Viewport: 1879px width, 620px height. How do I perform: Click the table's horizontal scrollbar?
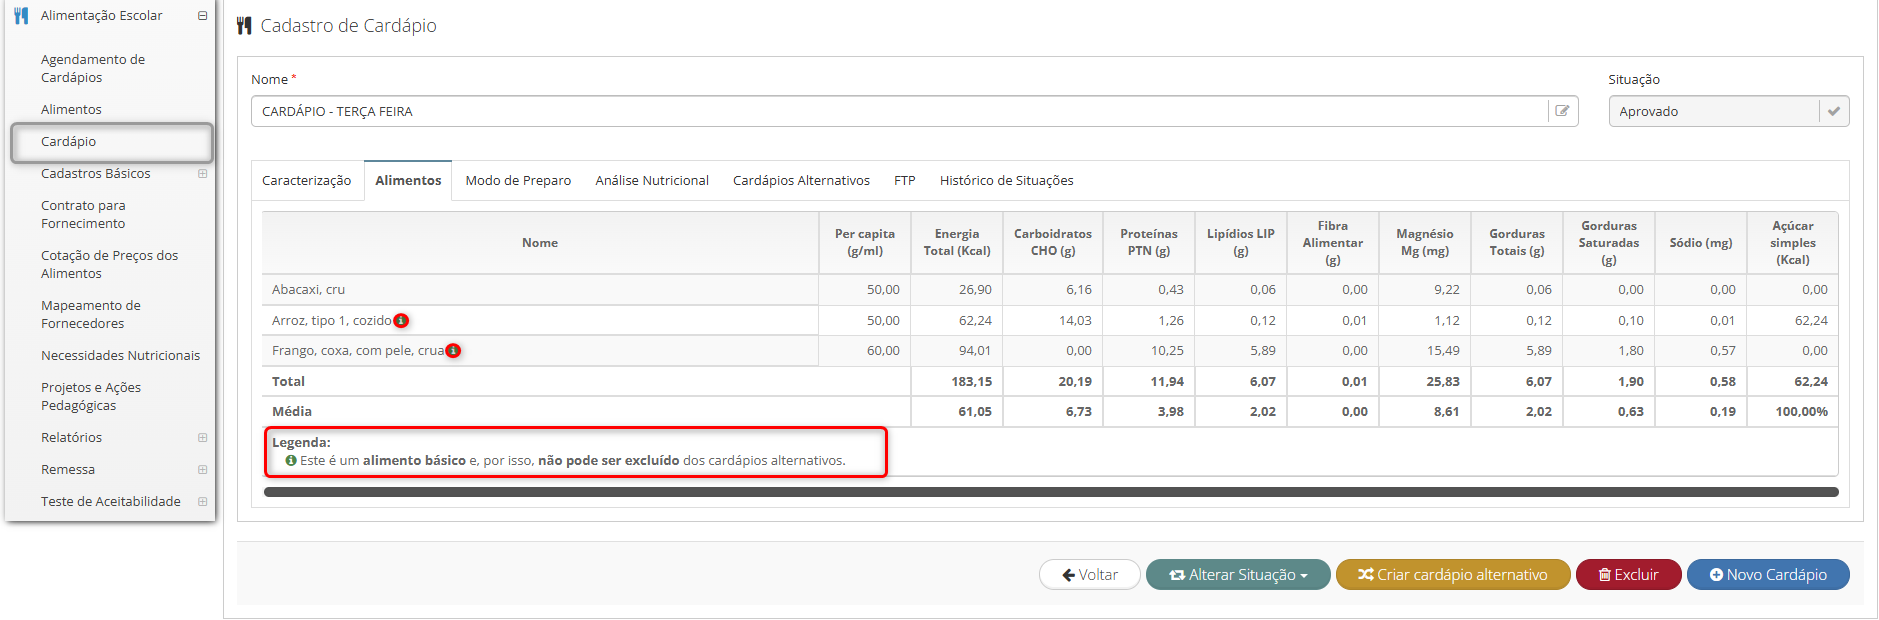coord(1051,492)
